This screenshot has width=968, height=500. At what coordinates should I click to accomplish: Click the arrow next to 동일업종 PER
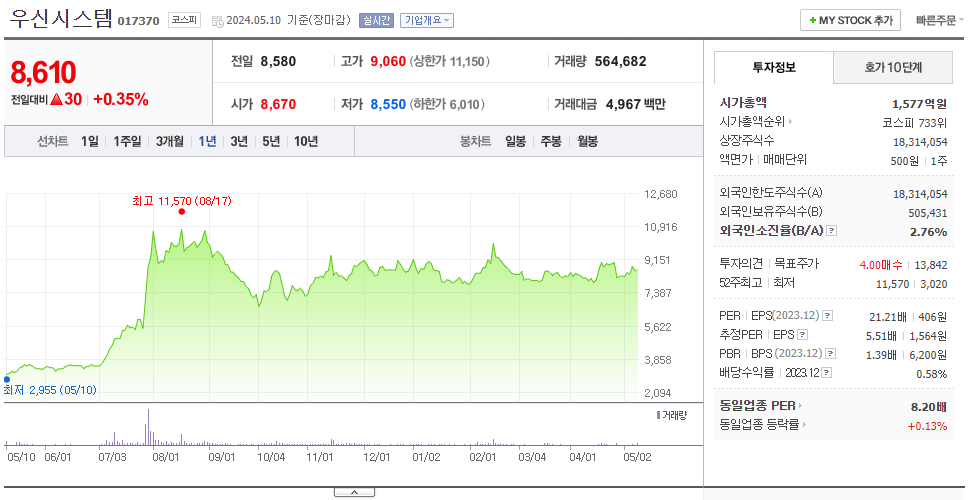(801, 406)
